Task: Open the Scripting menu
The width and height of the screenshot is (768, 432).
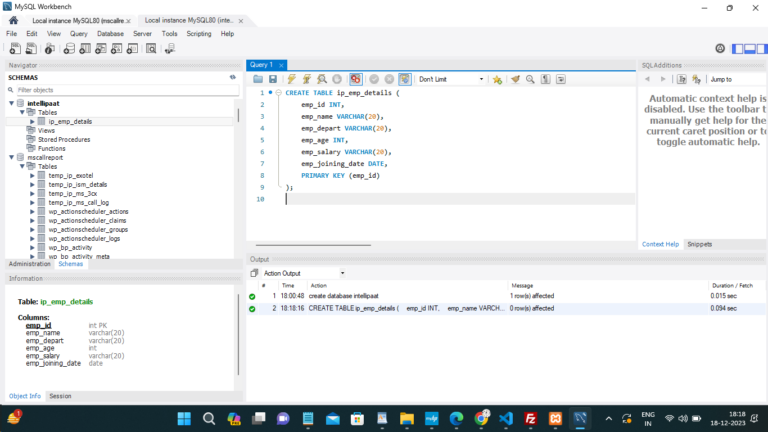Action: (199, 34)
